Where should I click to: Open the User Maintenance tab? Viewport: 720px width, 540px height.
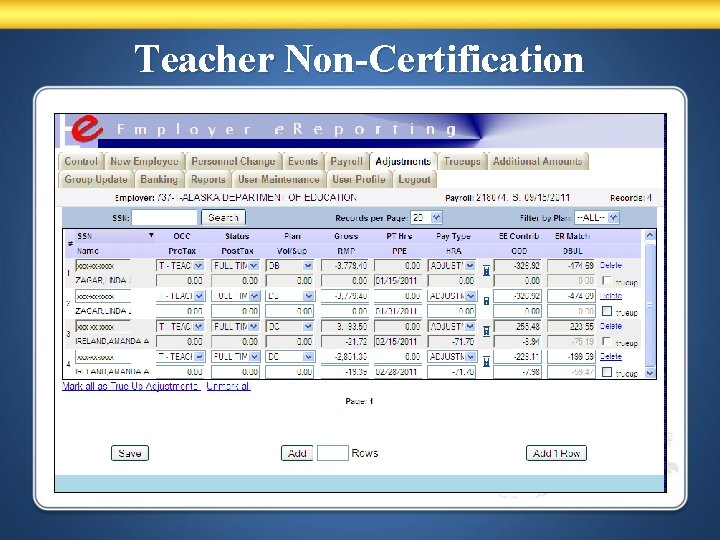tap(279, 179)
